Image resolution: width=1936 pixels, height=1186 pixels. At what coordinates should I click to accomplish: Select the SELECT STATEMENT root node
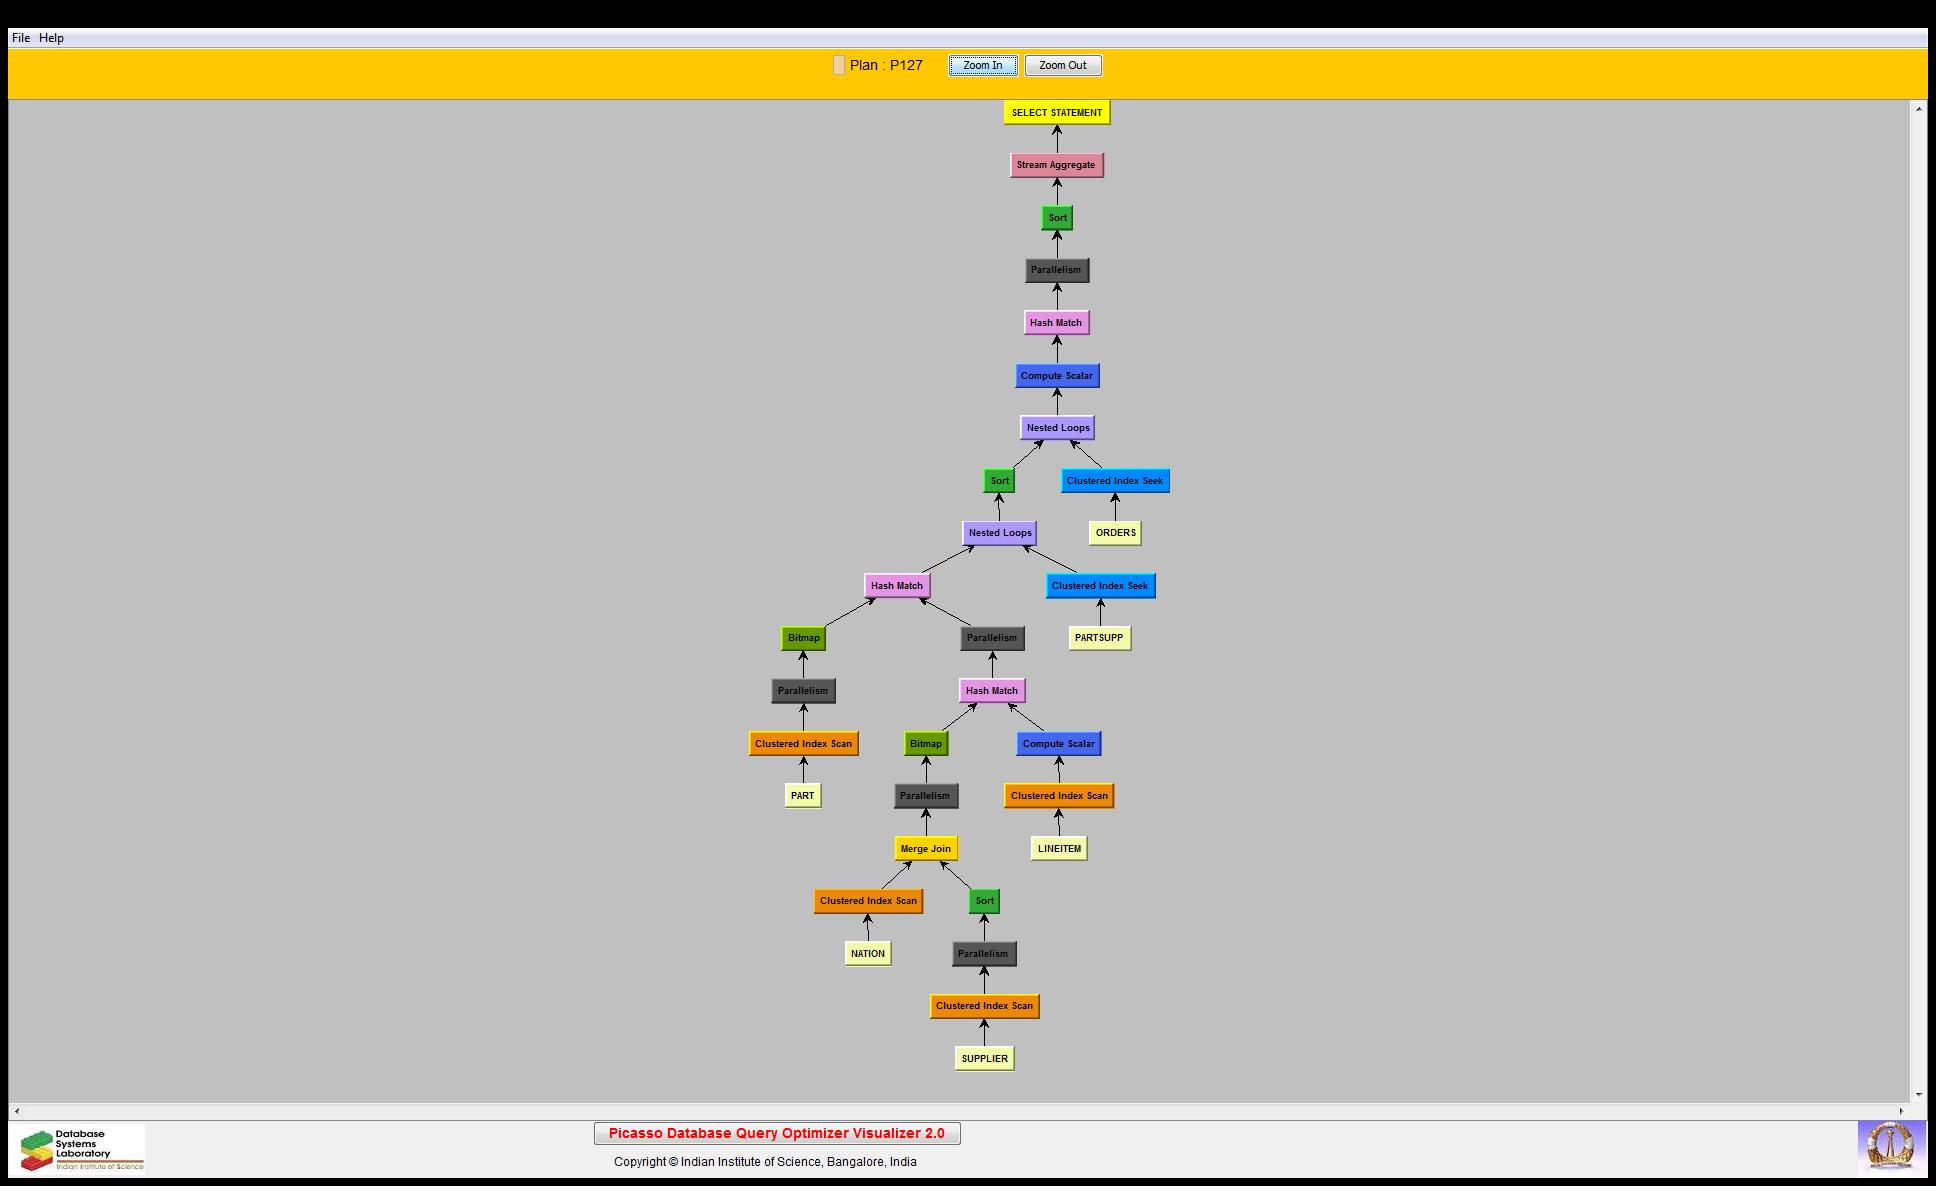1056,113
